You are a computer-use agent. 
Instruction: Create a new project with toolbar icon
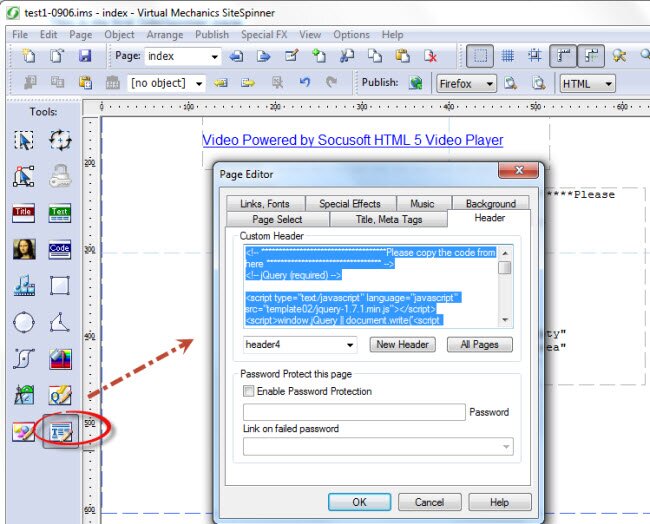(28, 56)
